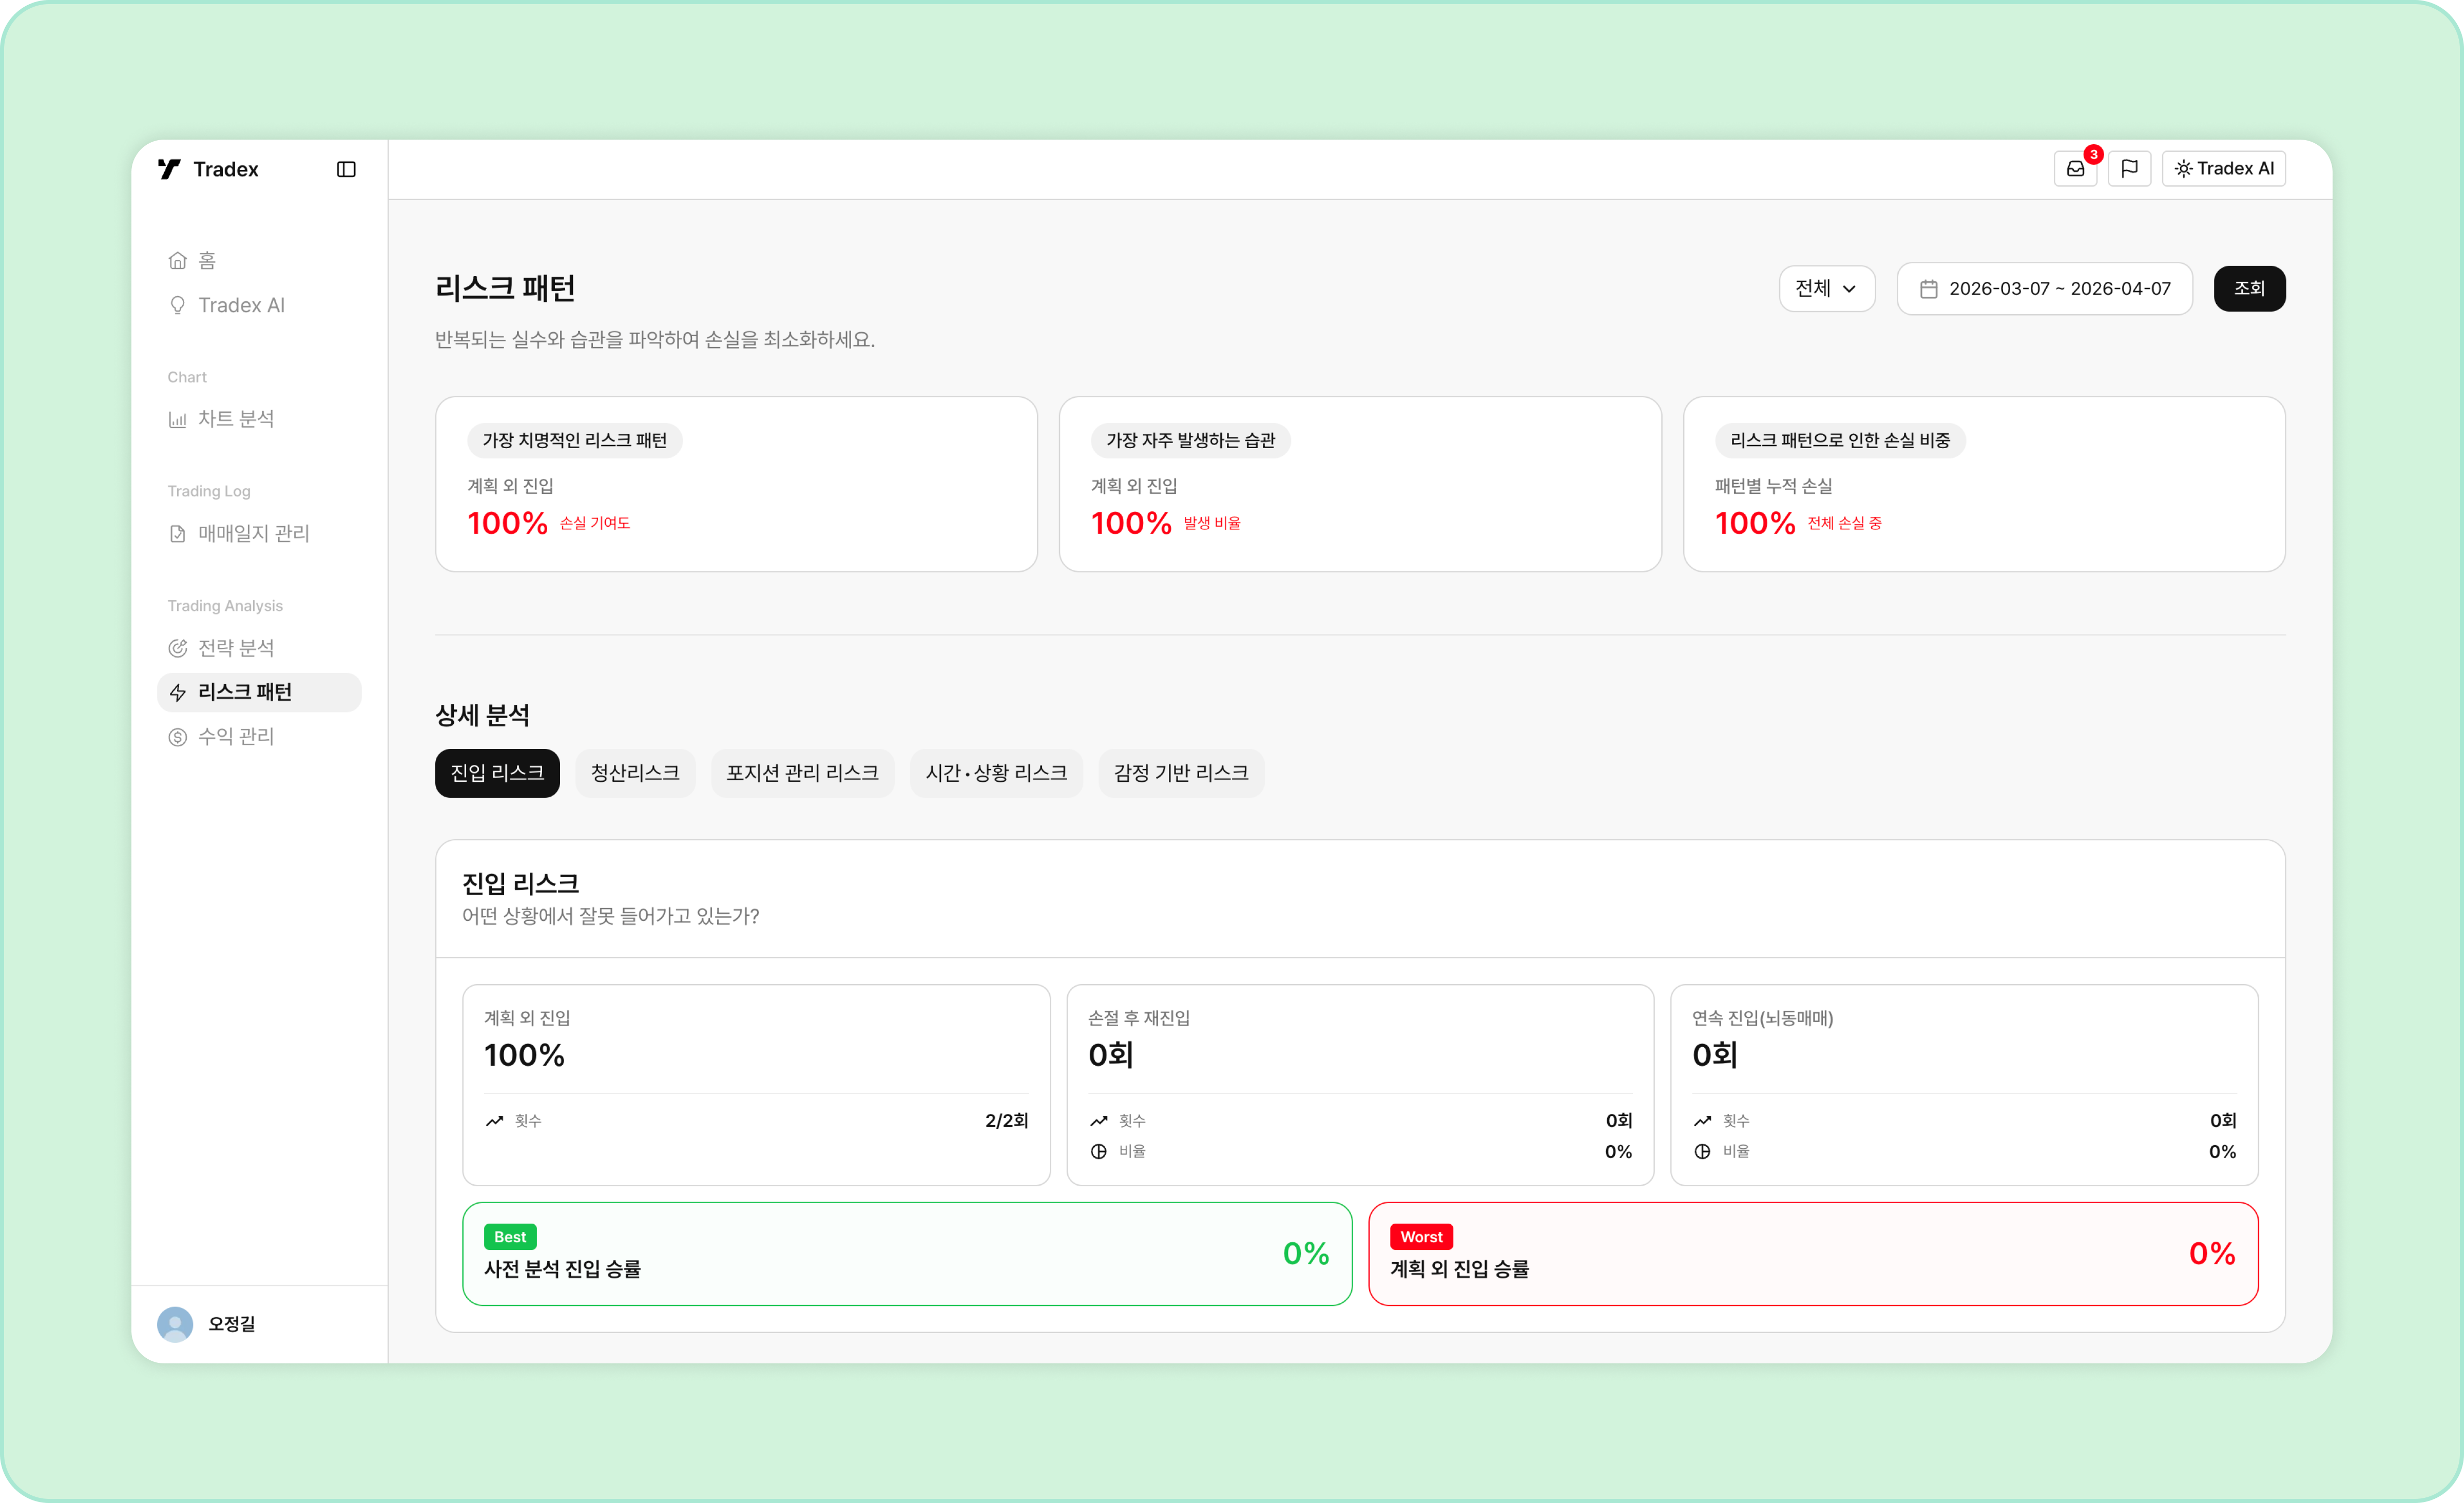Click the red Worst badge

coord(1421,1237)
